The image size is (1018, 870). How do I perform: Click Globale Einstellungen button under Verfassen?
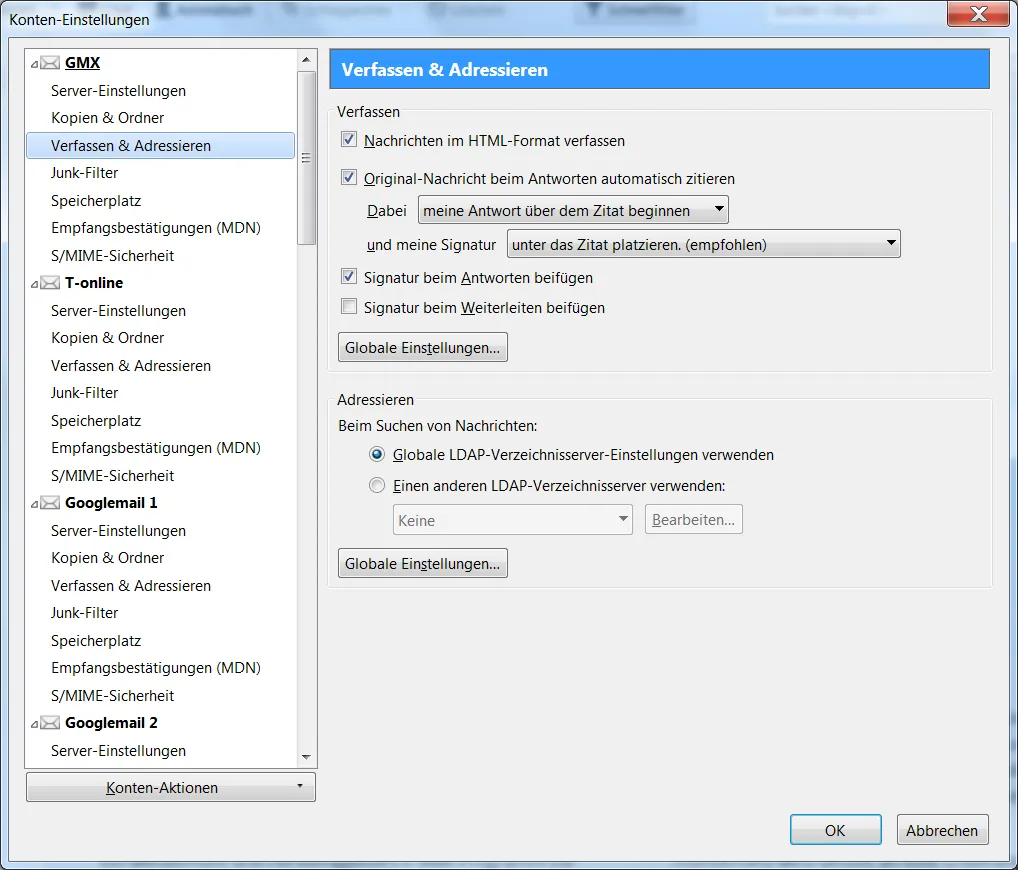coord(423,347)
